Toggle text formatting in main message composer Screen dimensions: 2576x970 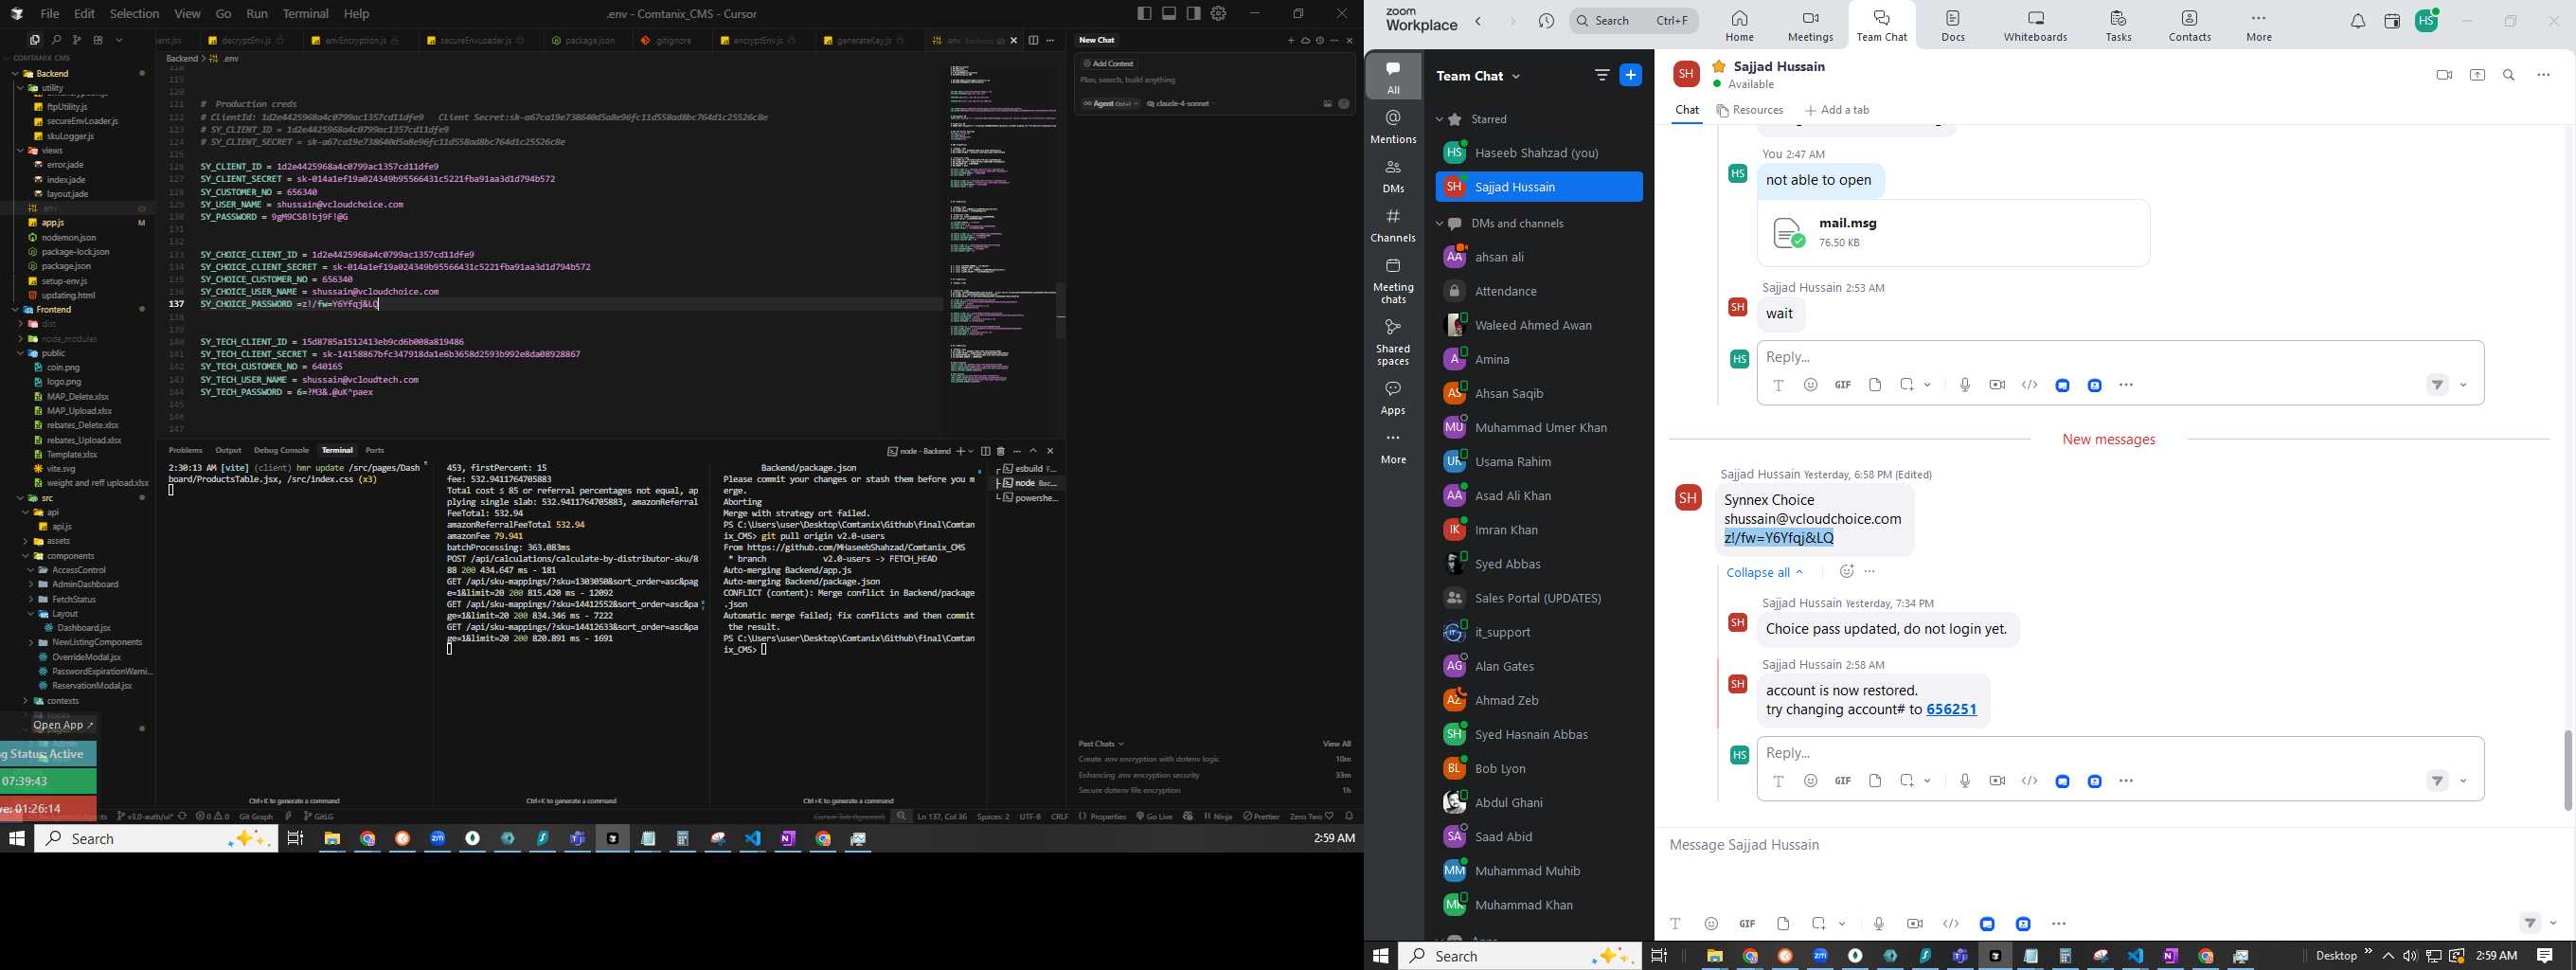pyautogui.click(x=1675, y=924)
